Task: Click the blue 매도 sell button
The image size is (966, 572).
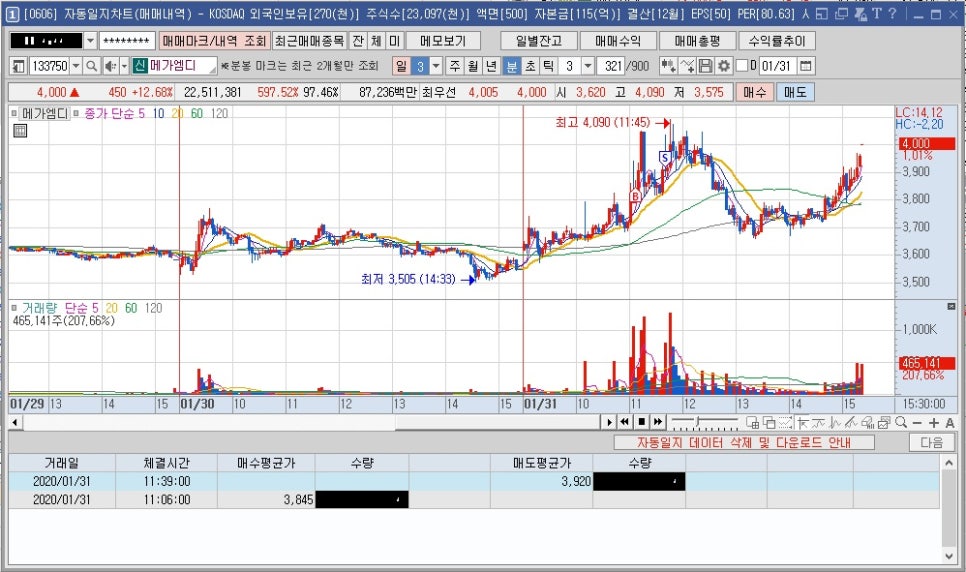Action: click(794, 92)
